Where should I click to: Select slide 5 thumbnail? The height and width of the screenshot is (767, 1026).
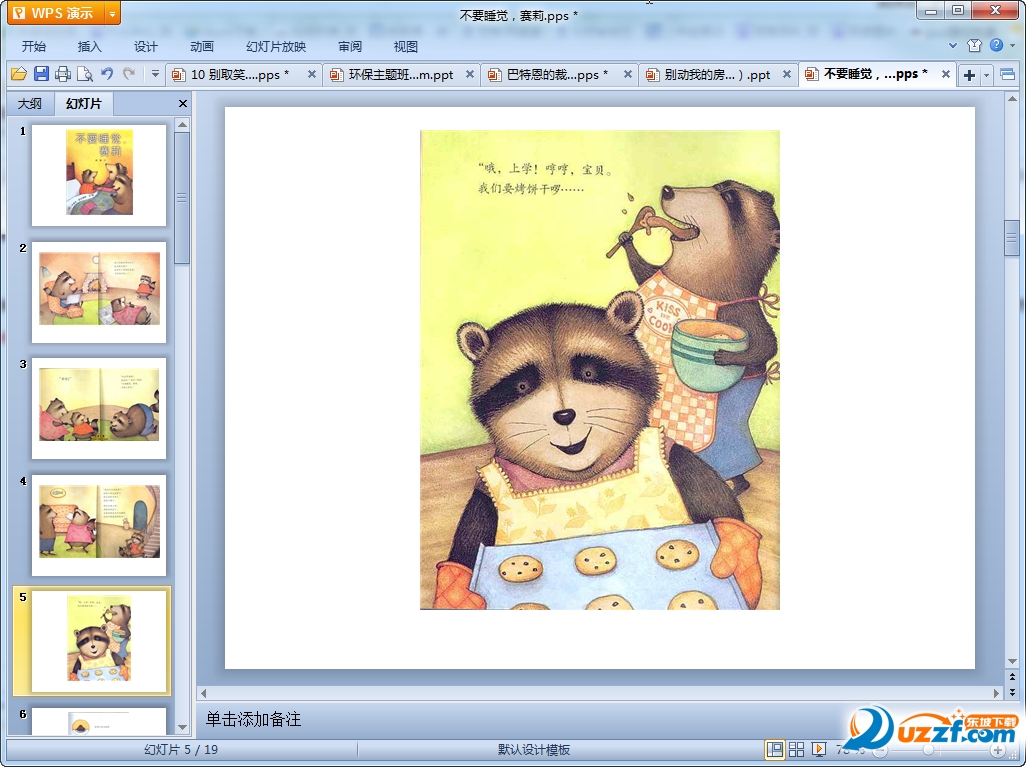99,641
